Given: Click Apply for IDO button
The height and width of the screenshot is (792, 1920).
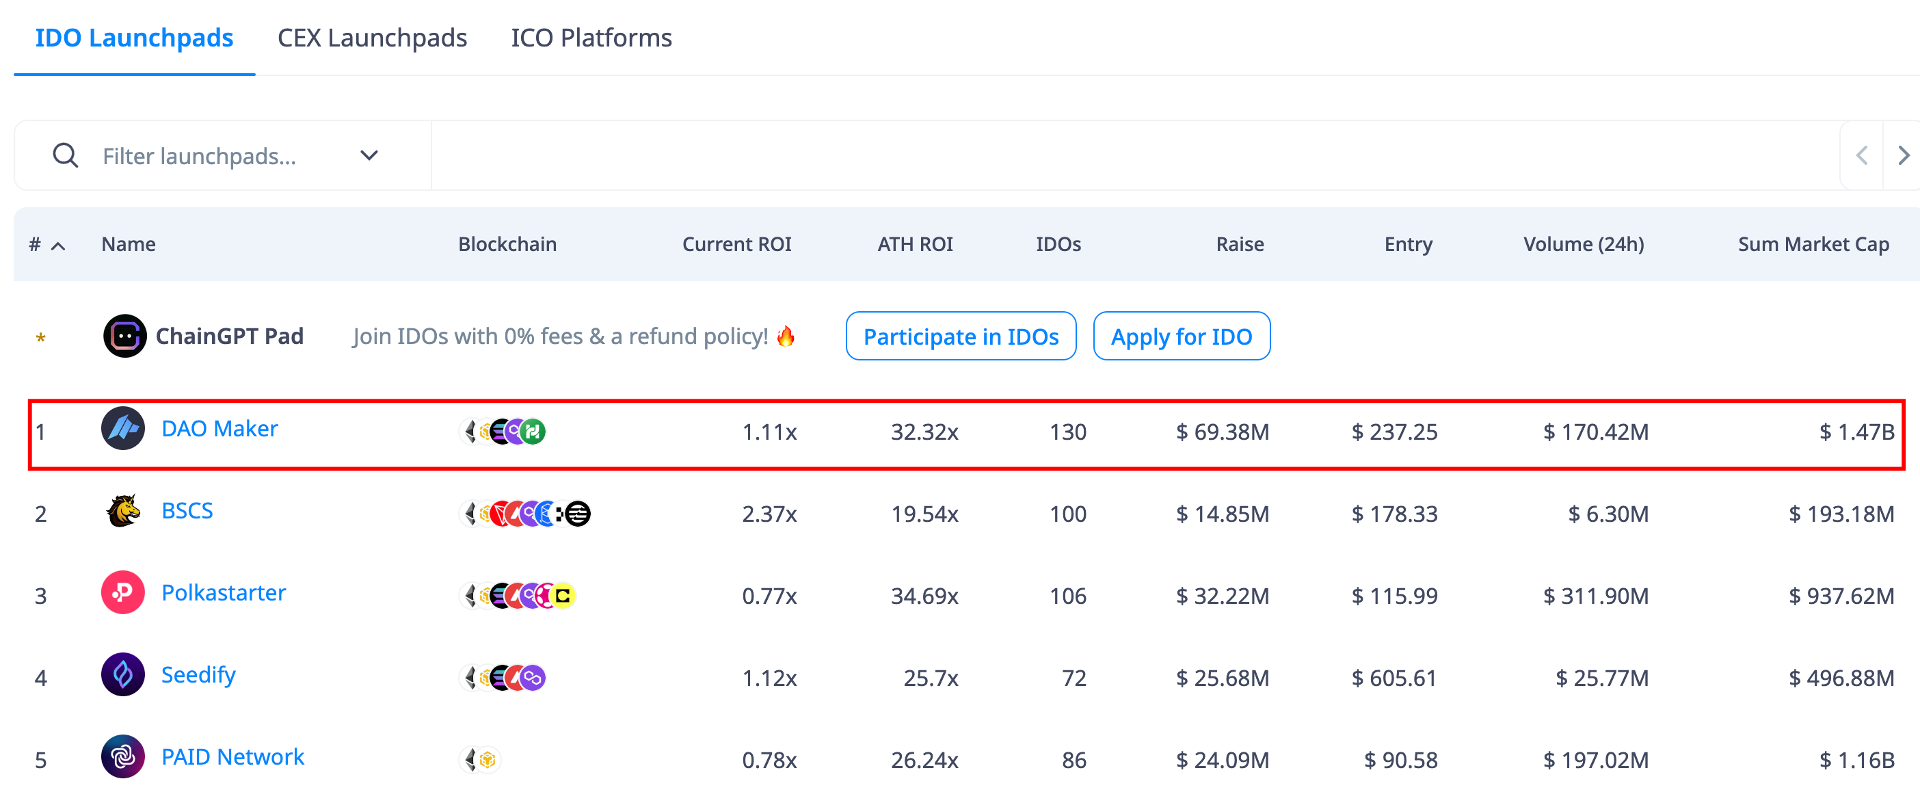Looking at the screenshot, I should (1182, 336).
